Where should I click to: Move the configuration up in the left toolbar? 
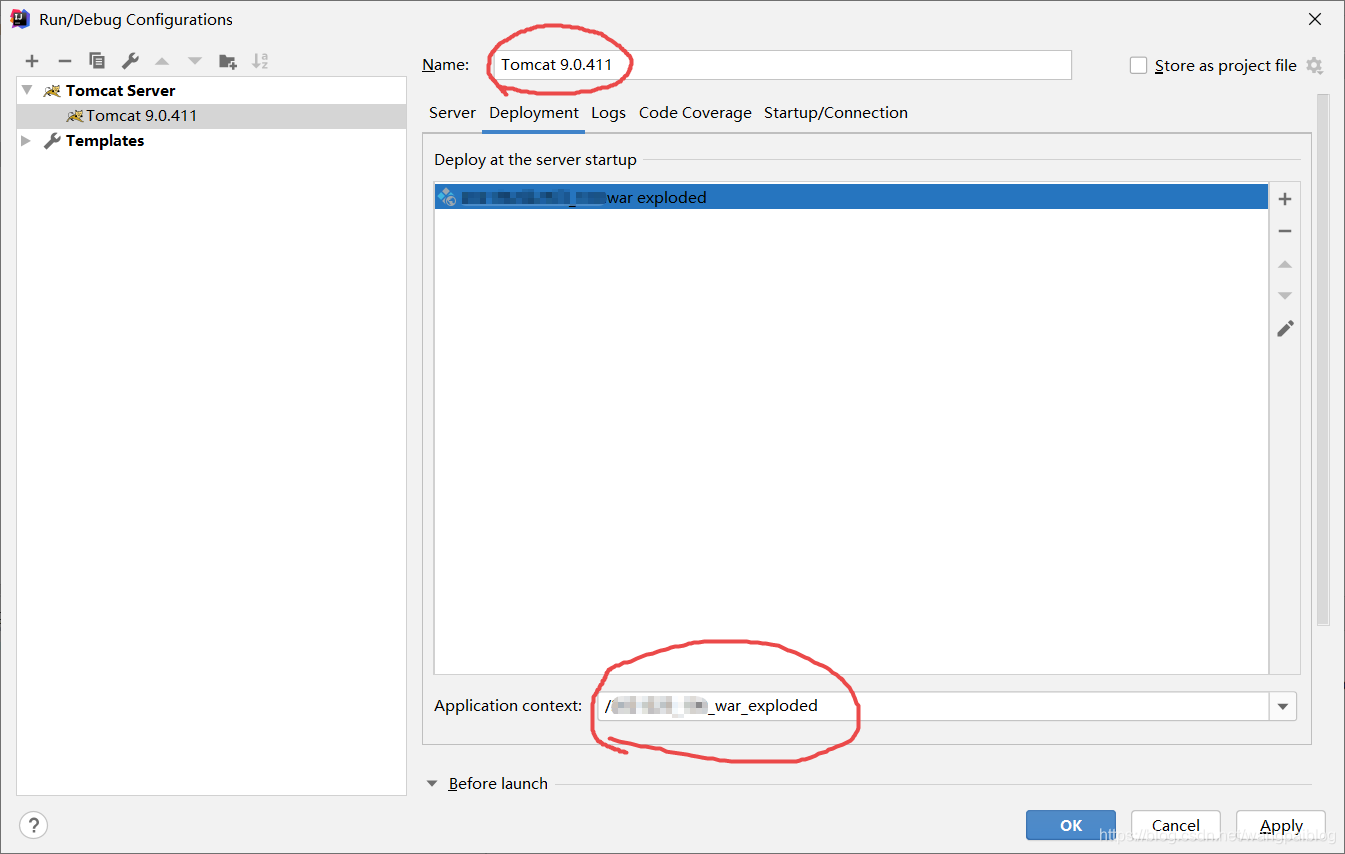tap(162, 61)
